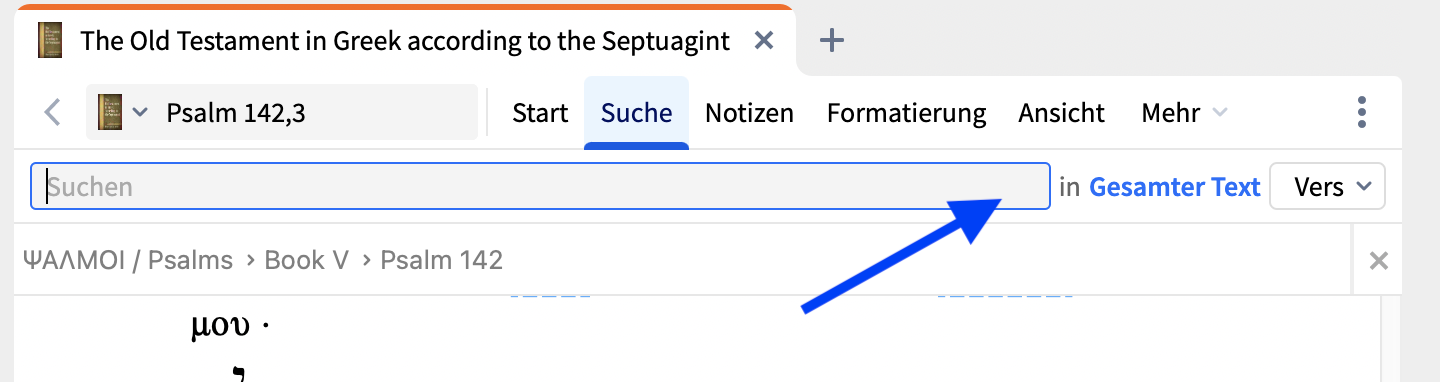Switch to the Start tab
Screen dimensions: 1440x382
540,113
